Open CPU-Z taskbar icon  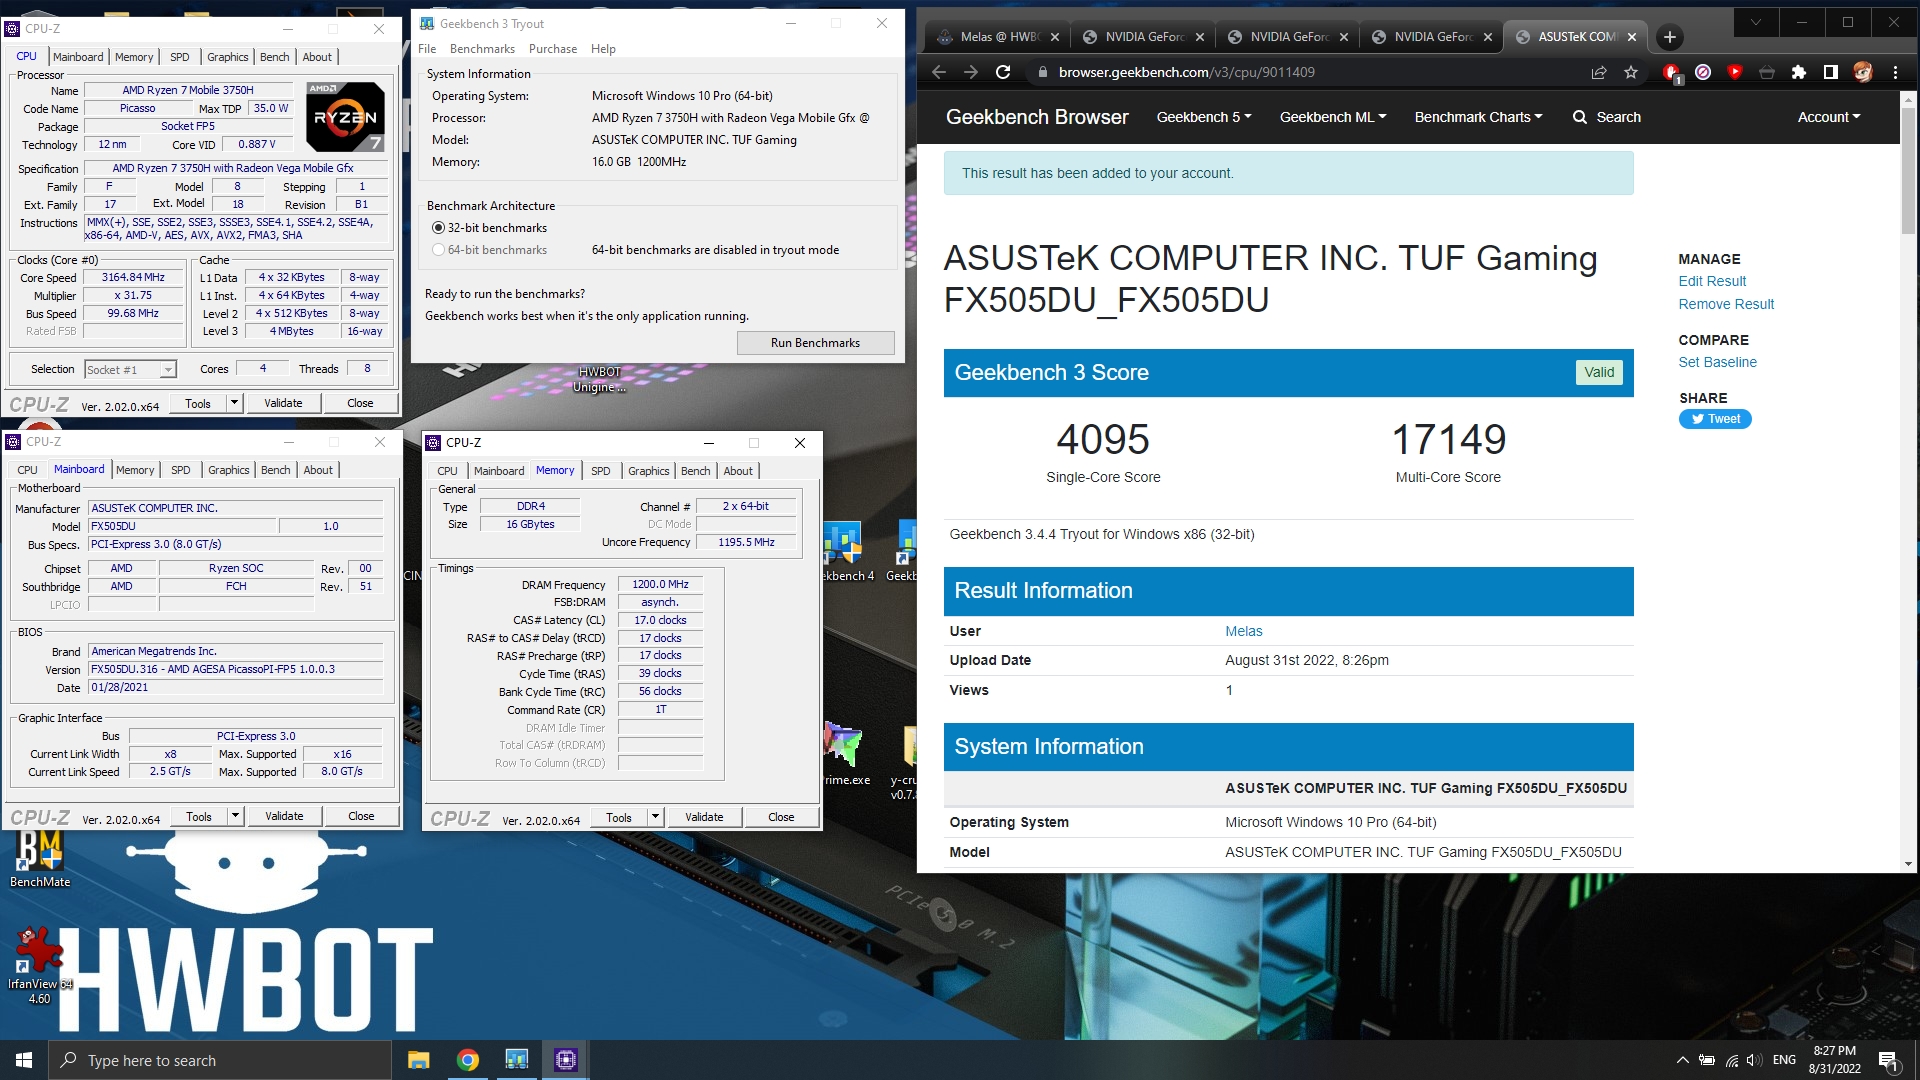coord(565,1060)
